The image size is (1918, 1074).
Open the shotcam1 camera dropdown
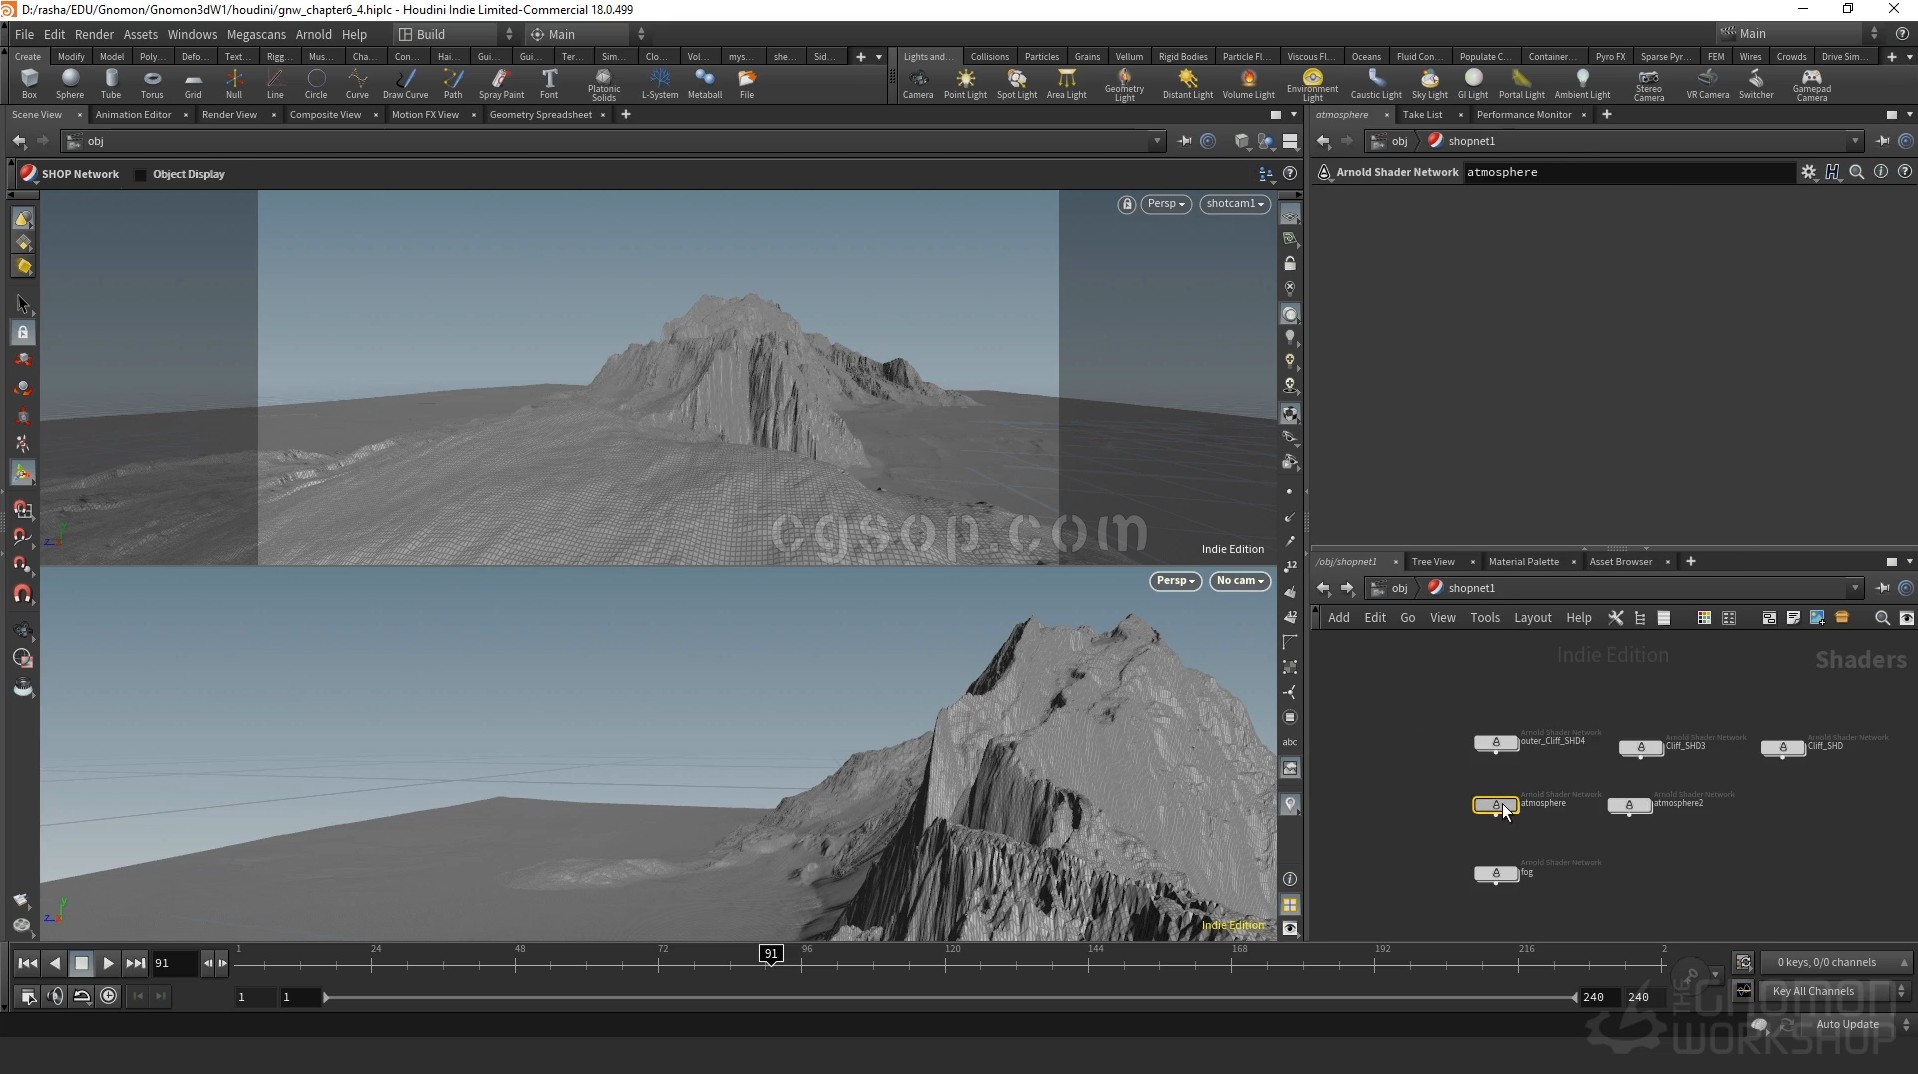pos(1235,204)
